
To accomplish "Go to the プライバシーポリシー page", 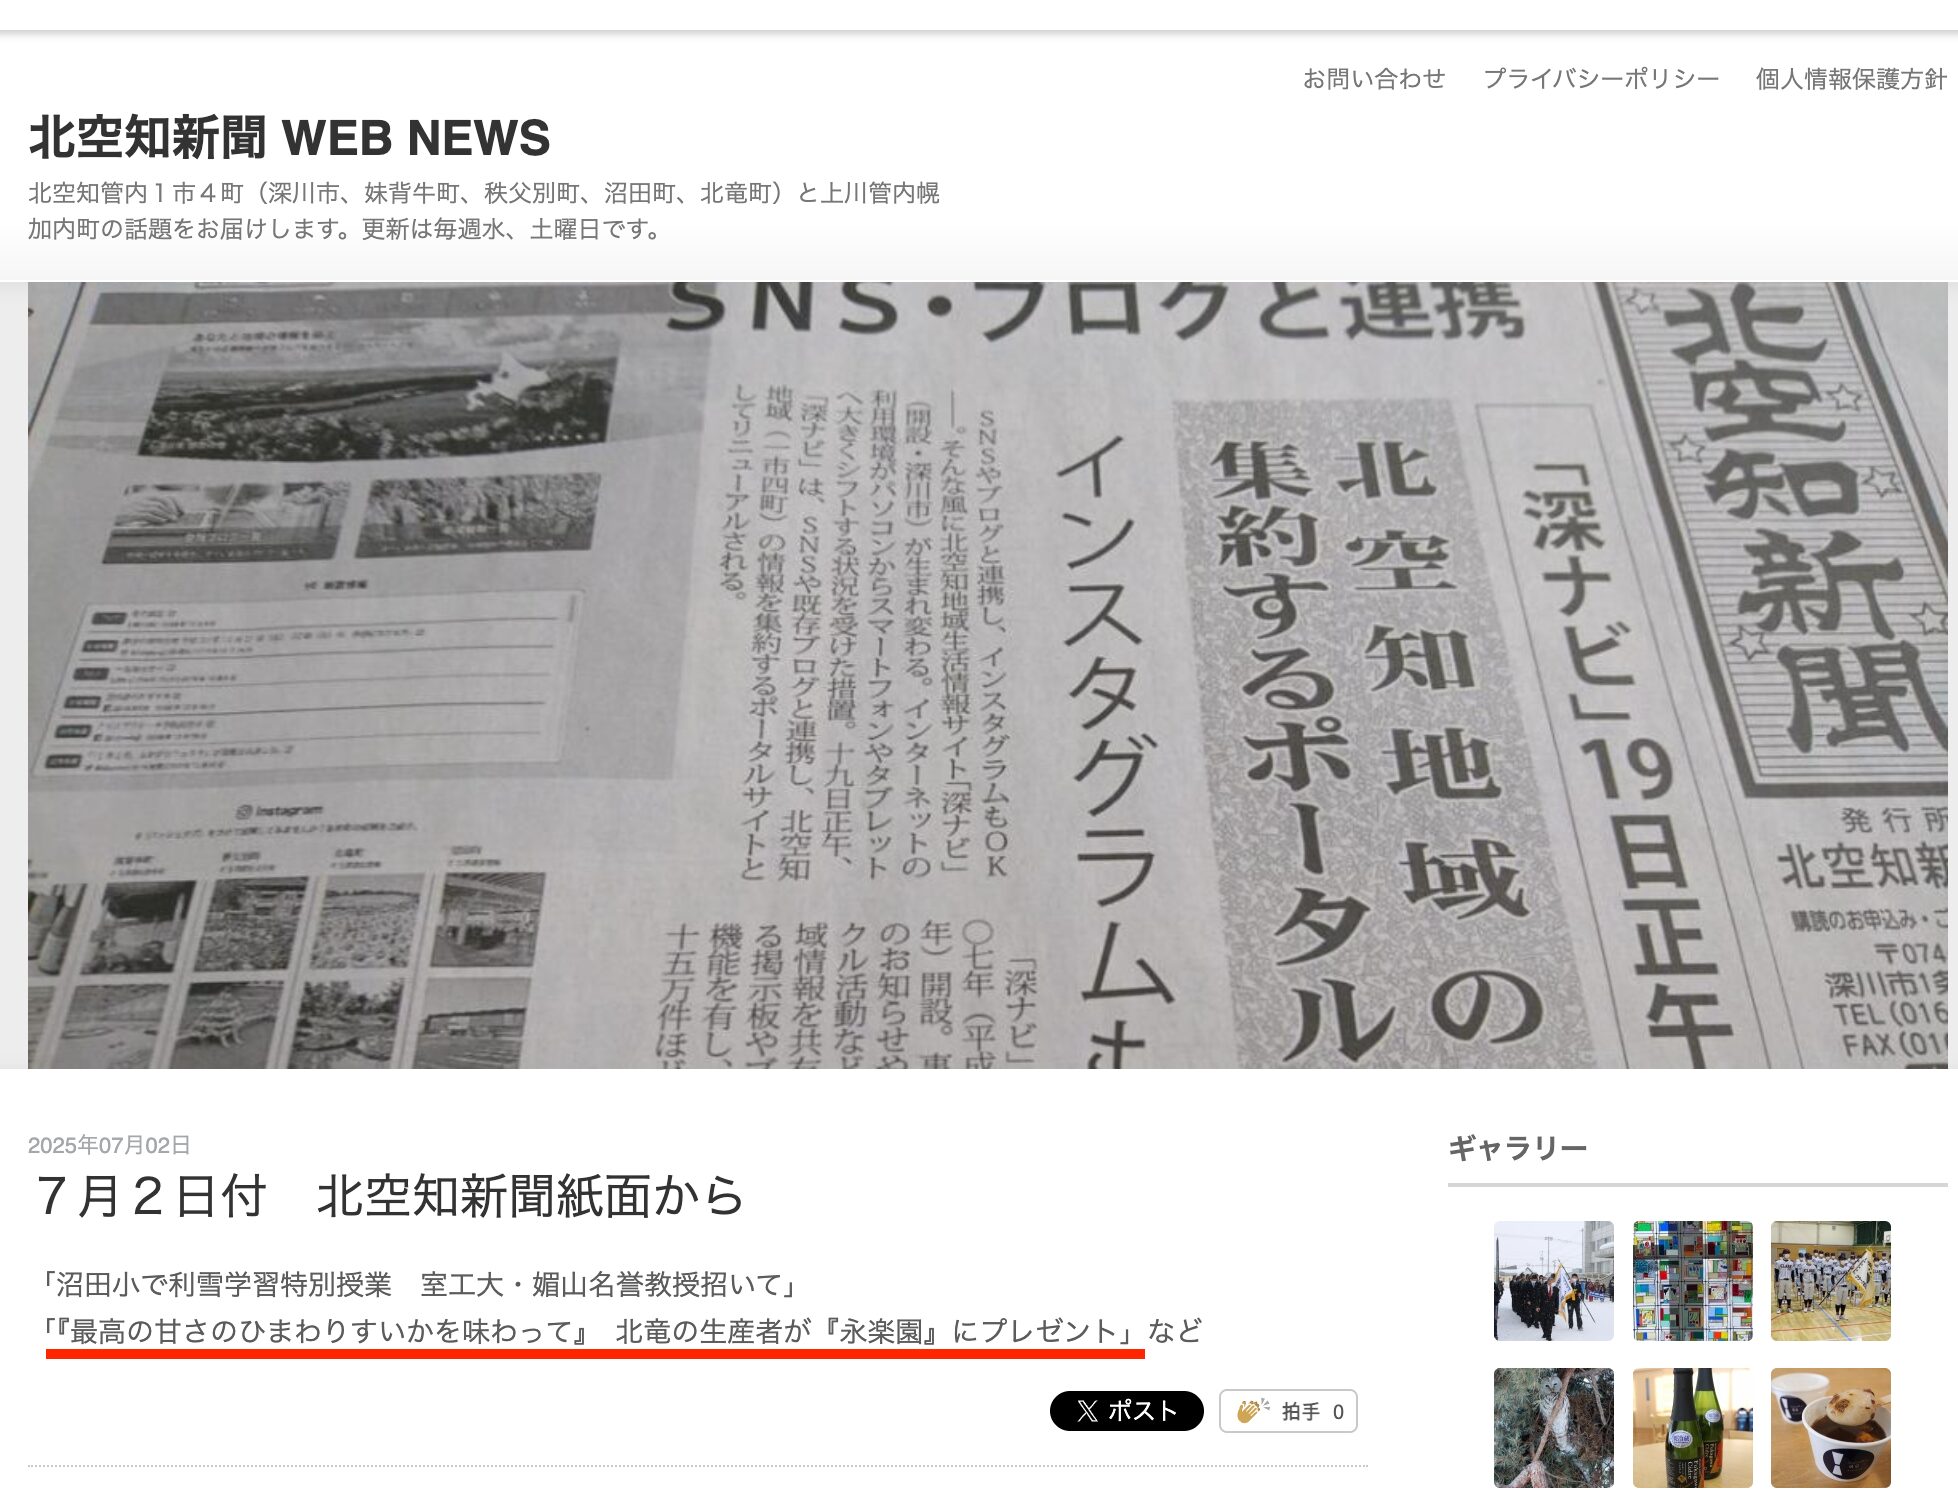I will (1600, 78).
